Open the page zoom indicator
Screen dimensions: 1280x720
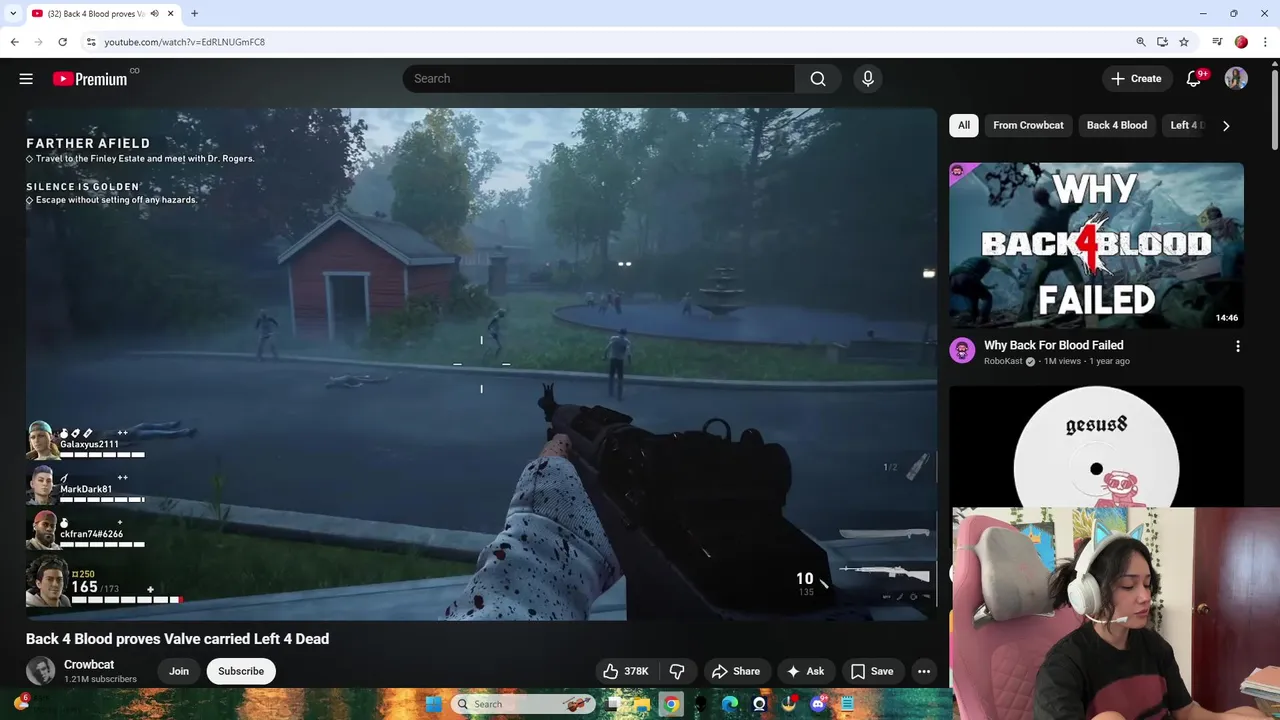[1141, 42]
